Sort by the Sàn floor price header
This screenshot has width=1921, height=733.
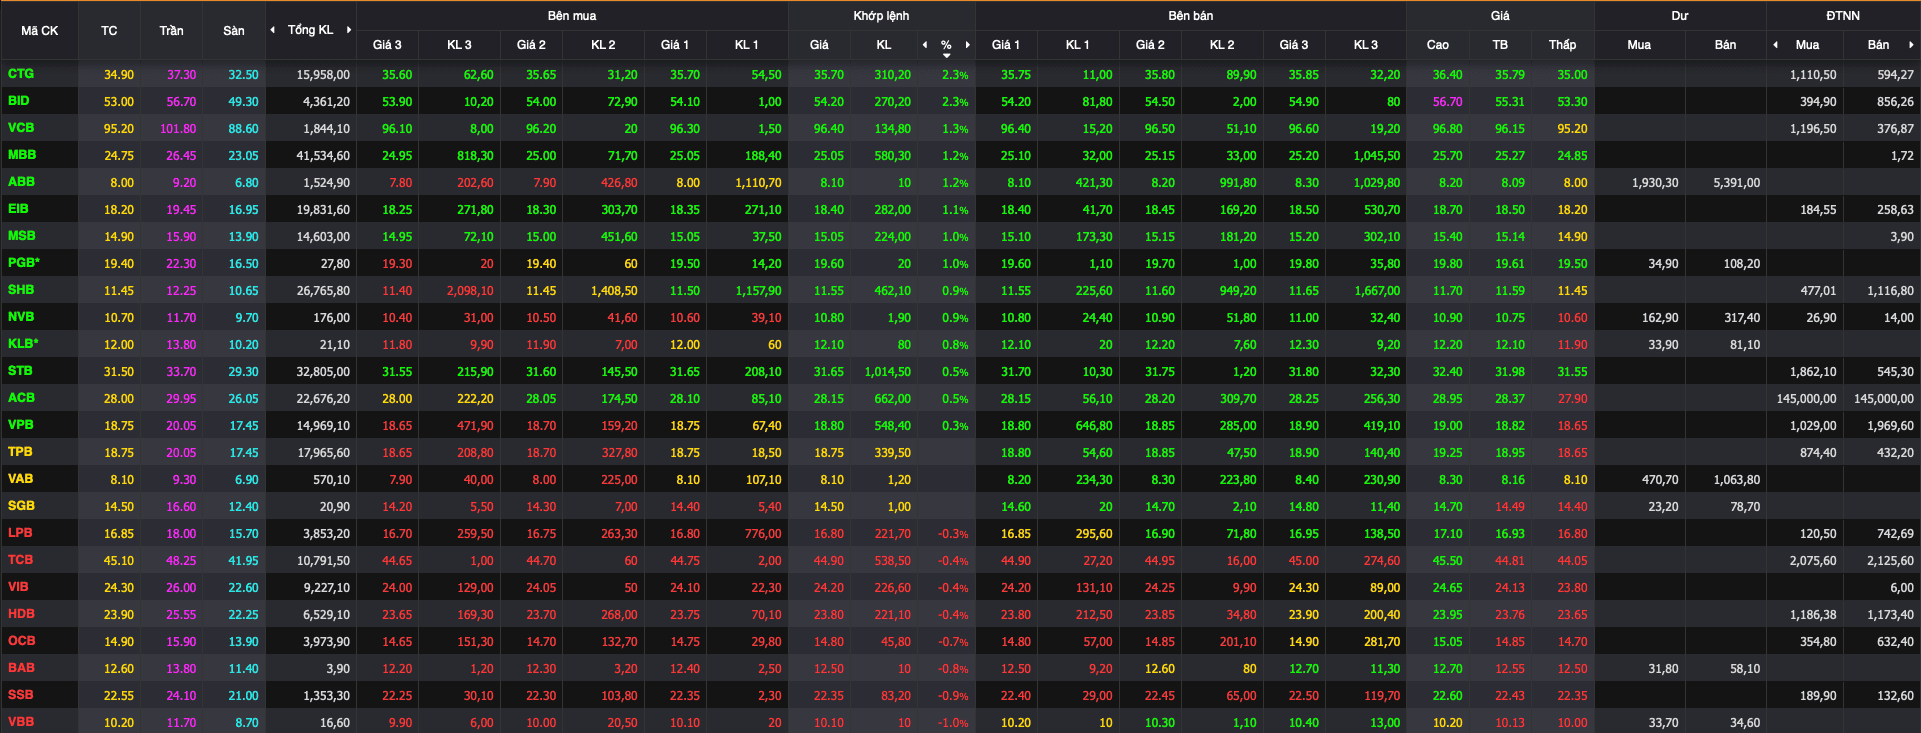click(234, 31)
